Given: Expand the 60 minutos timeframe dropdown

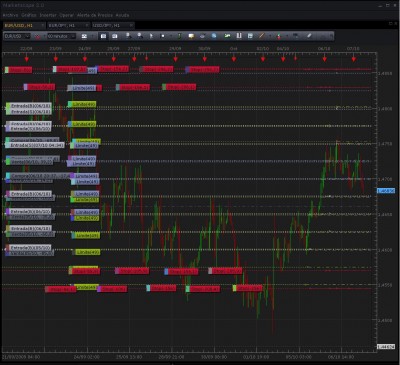Looking at the screenshot, I should (61, 36).
